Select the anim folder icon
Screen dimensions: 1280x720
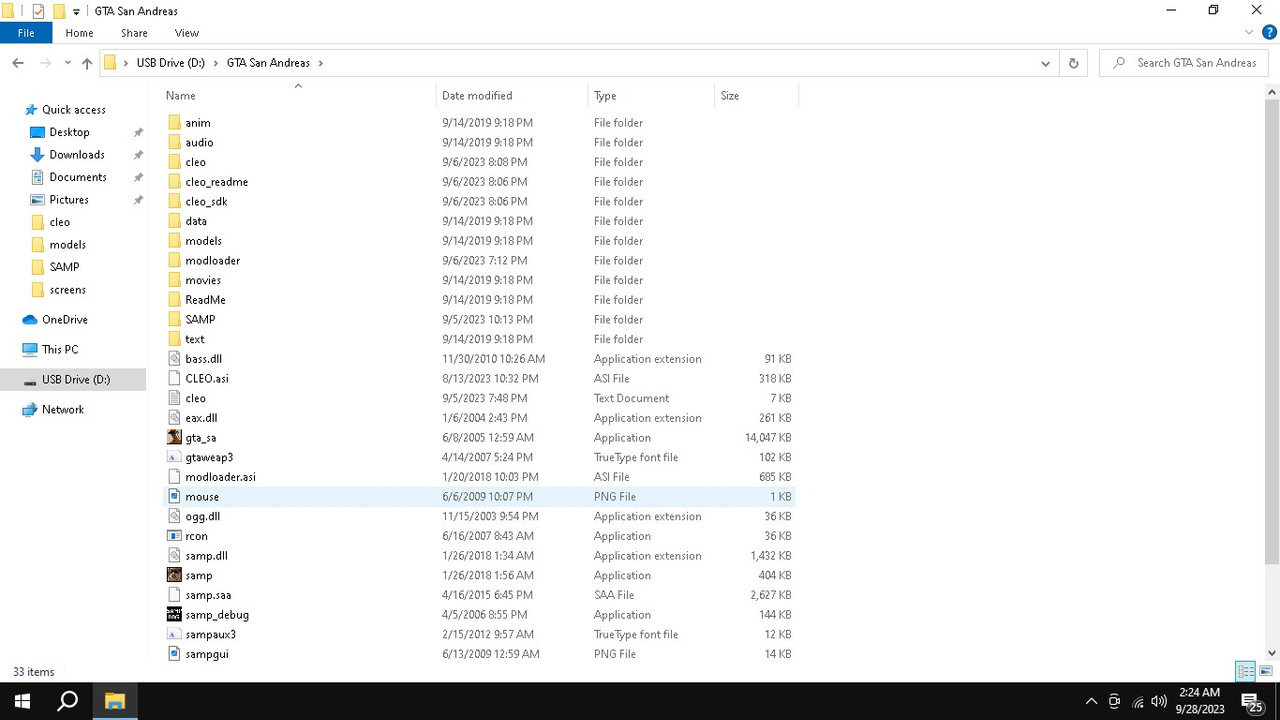[x=174, y=123]
